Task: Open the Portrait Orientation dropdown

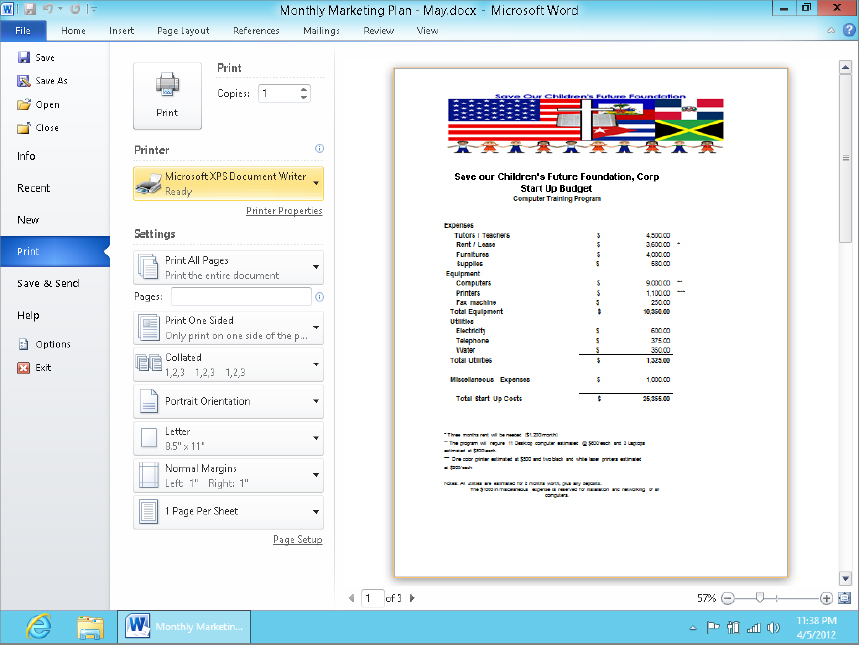Action: pos(228,401)
